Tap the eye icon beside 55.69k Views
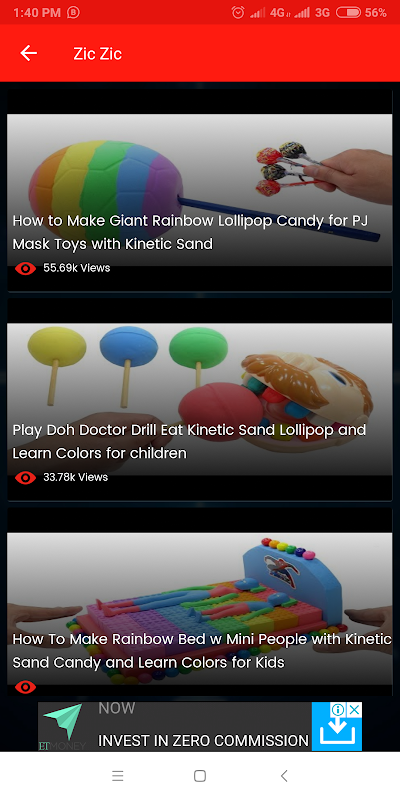Screen dimensions: 400x800 point(26,268)
